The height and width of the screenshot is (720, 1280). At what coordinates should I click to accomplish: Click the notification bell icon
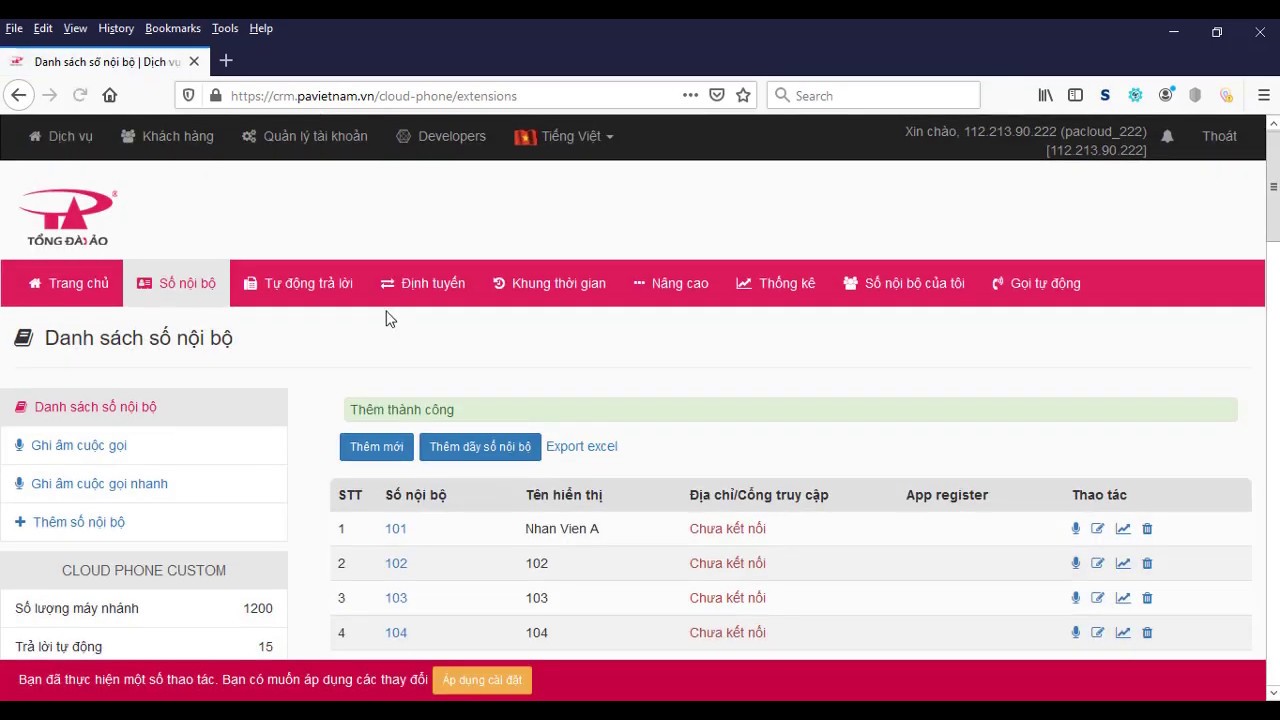point(1167,137)
